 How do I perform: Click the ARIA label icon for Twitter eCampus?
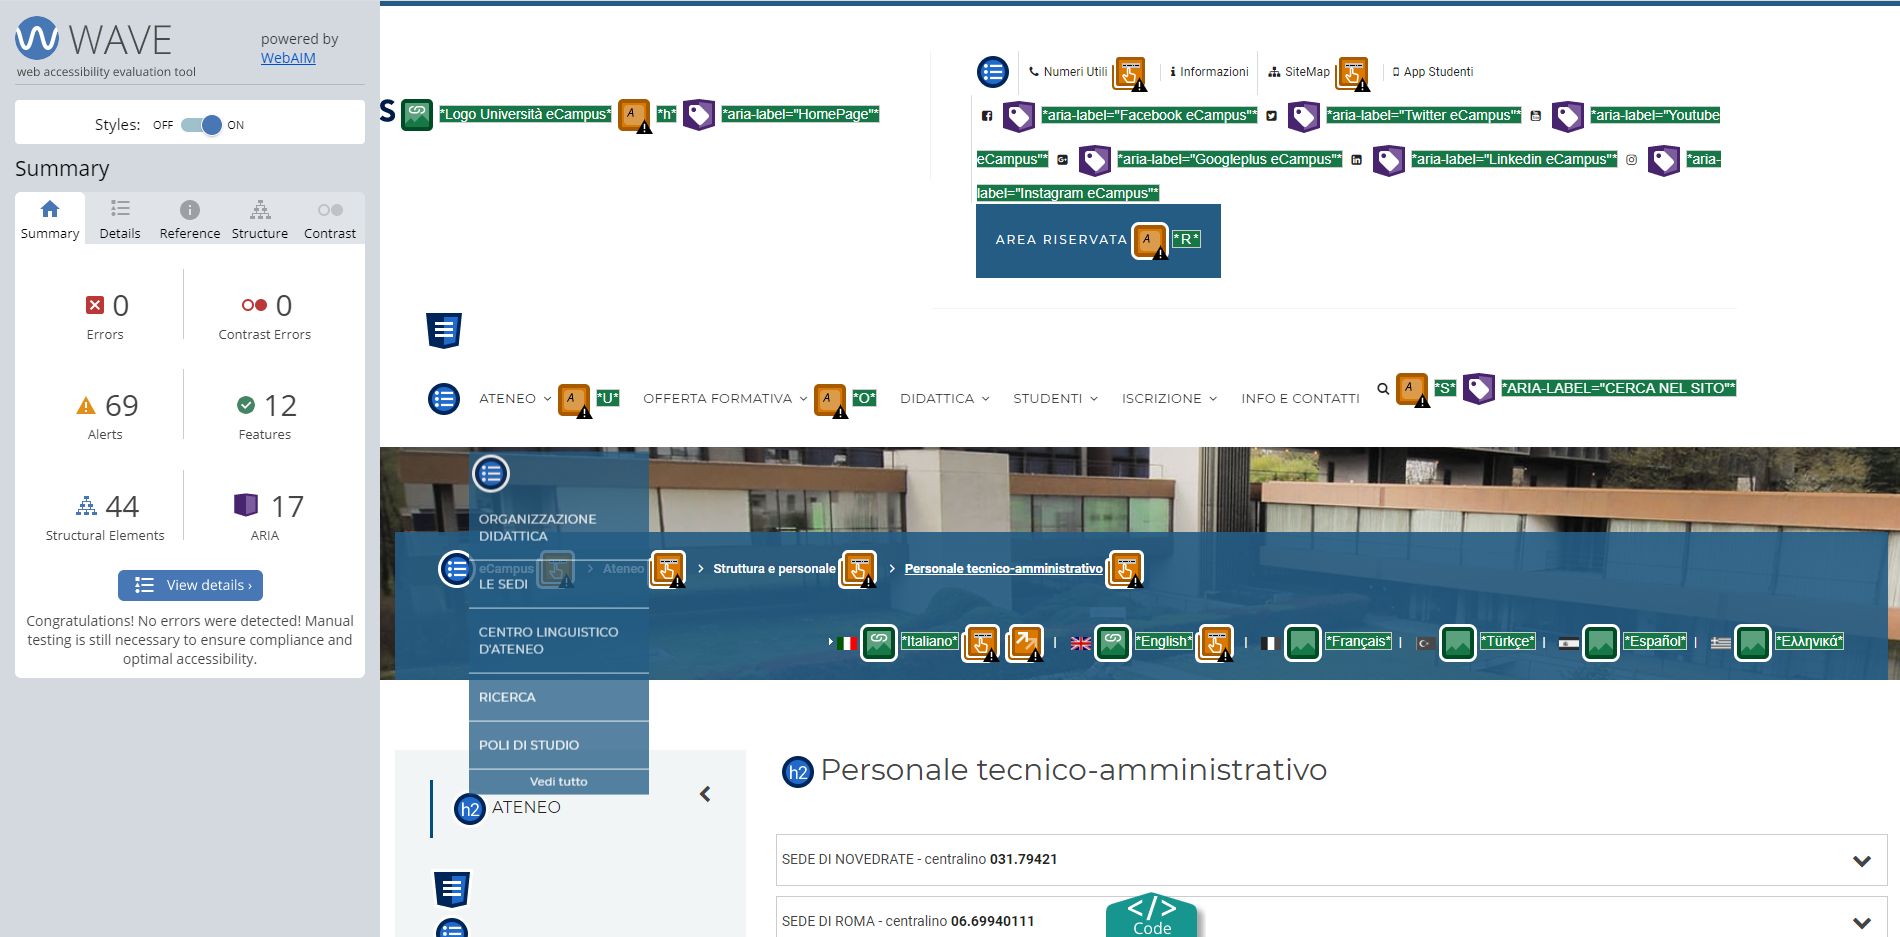(x=1304, y=116)
